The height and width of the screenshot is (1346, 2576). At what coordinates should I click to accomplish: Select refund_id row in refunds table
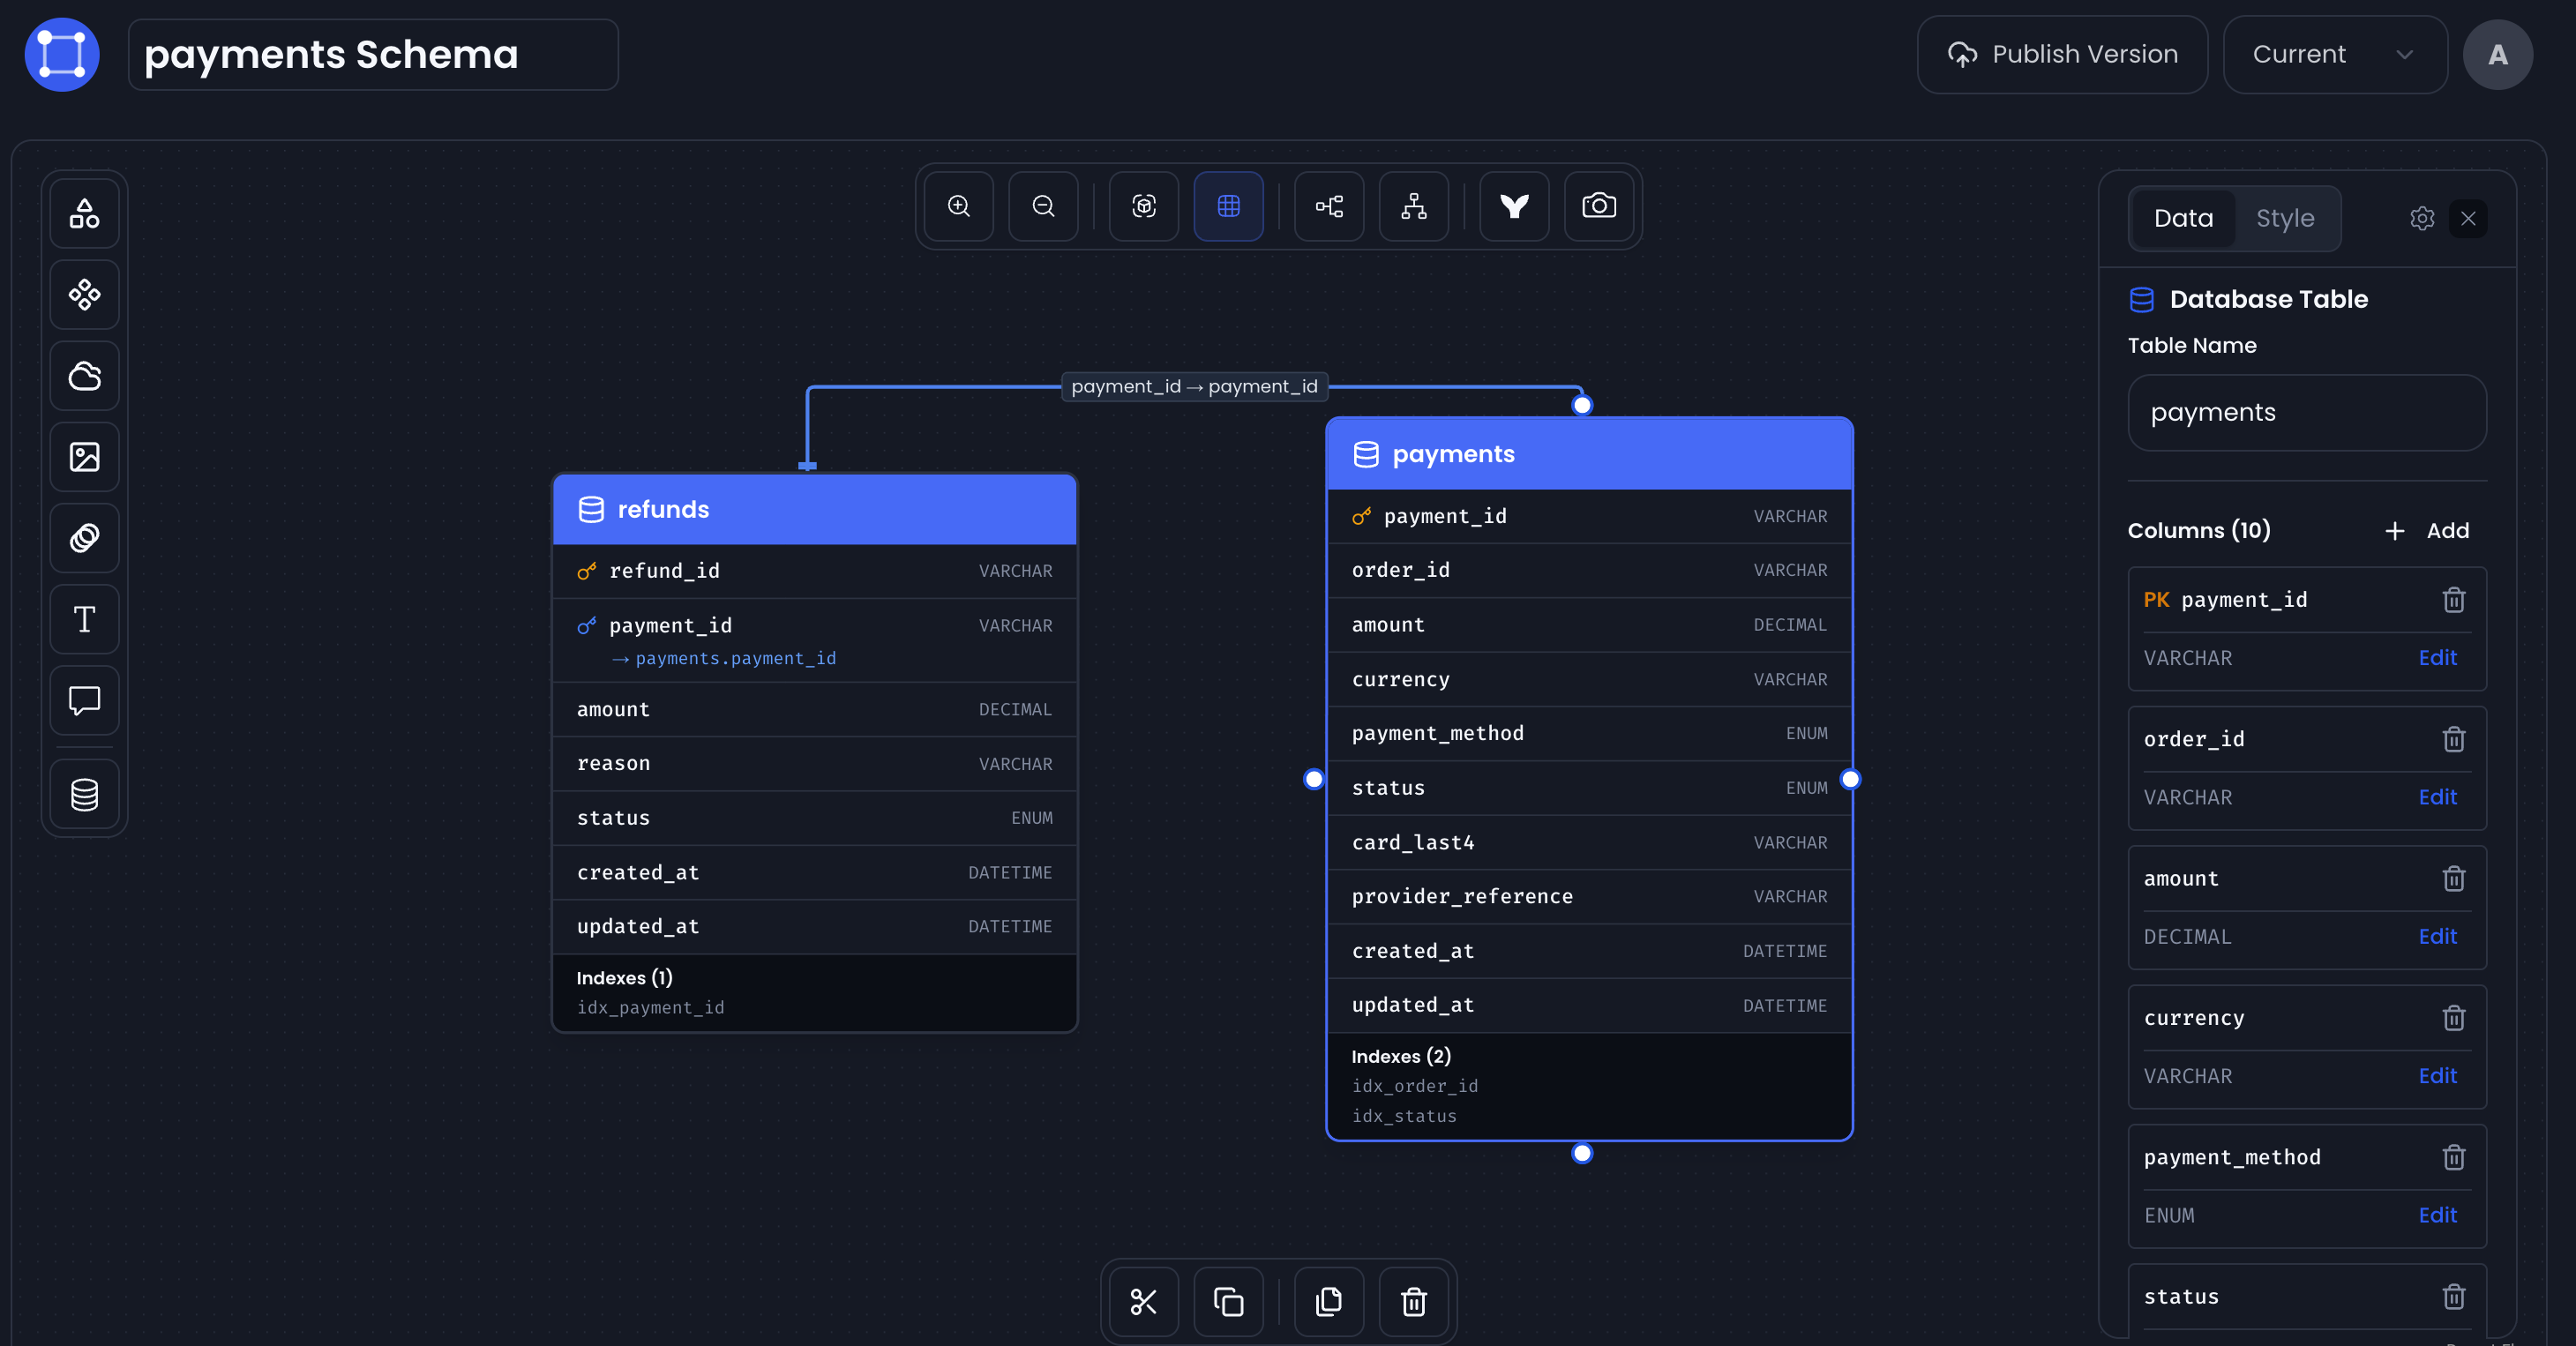(x=815, y=571)
